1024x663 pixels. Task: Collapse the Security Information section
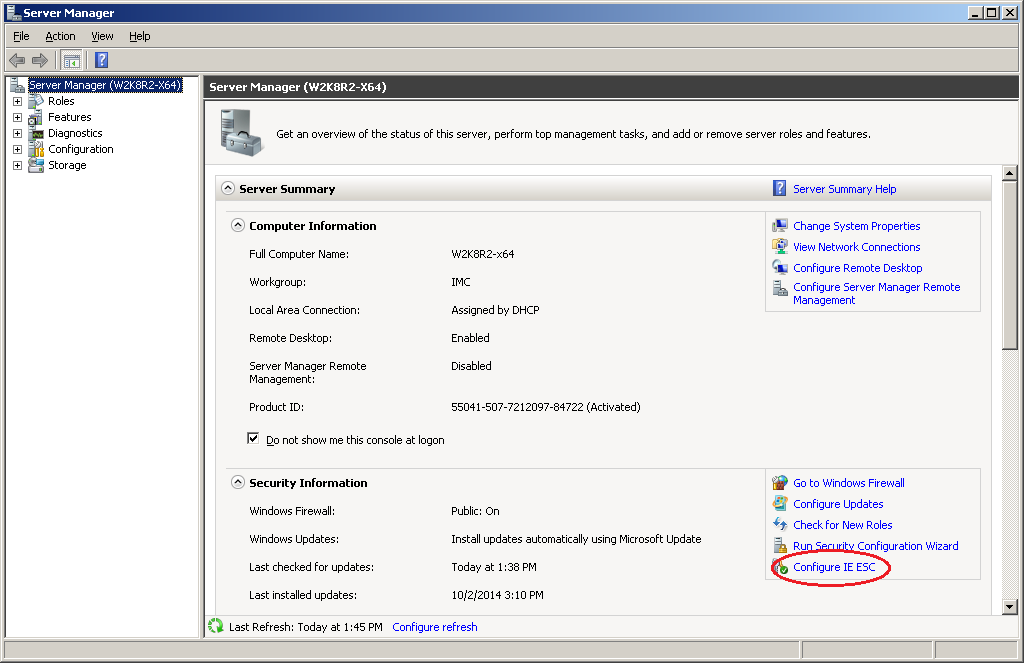click(238, 483)
